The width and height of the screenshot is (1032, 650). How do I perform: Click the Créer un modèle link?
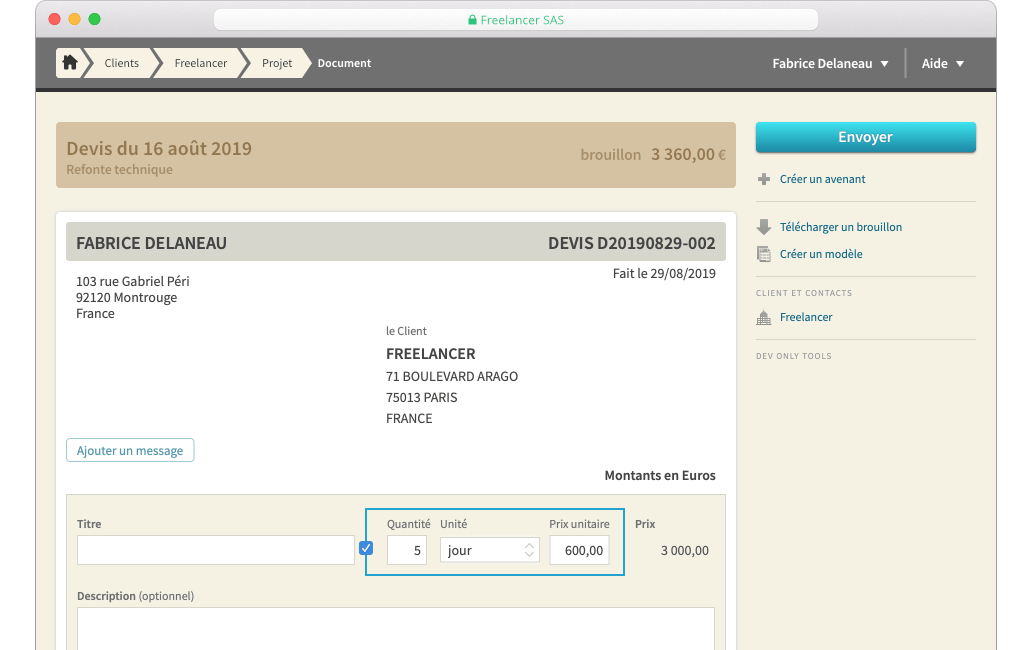pyautogui.click(x=821, y=254)
